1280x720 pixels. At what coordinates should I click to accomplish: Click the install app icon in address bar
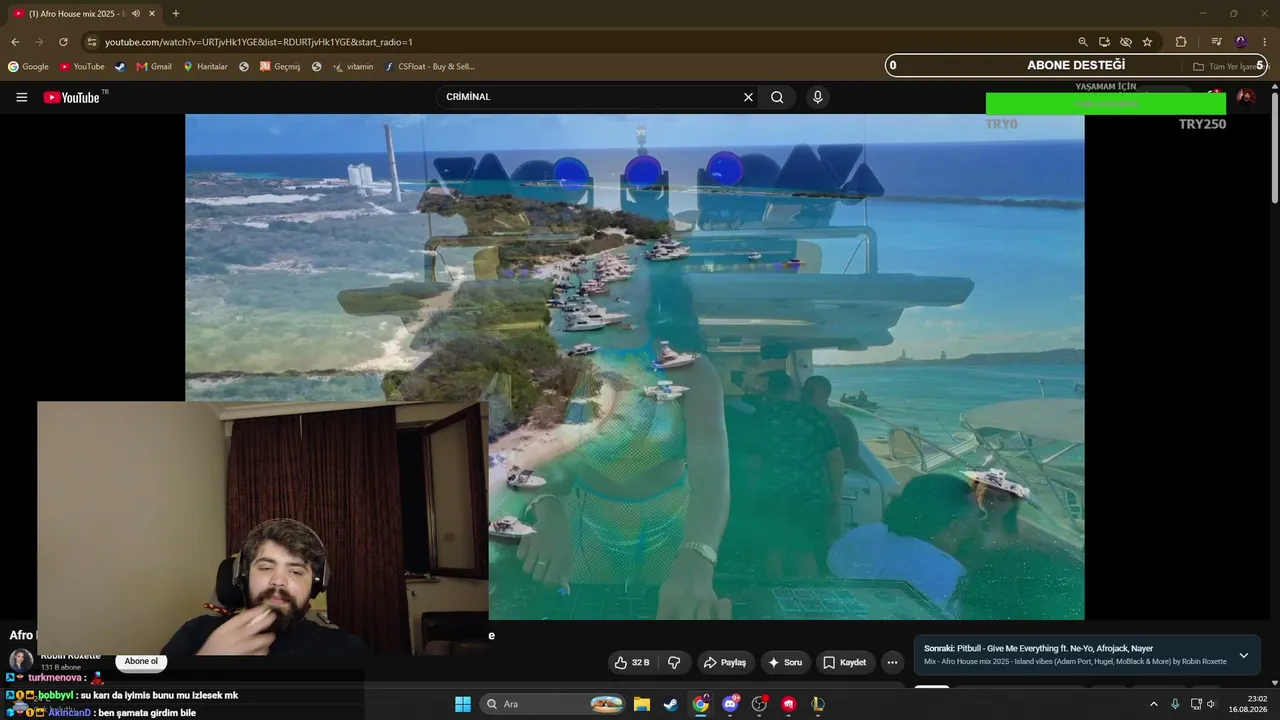1104,42
